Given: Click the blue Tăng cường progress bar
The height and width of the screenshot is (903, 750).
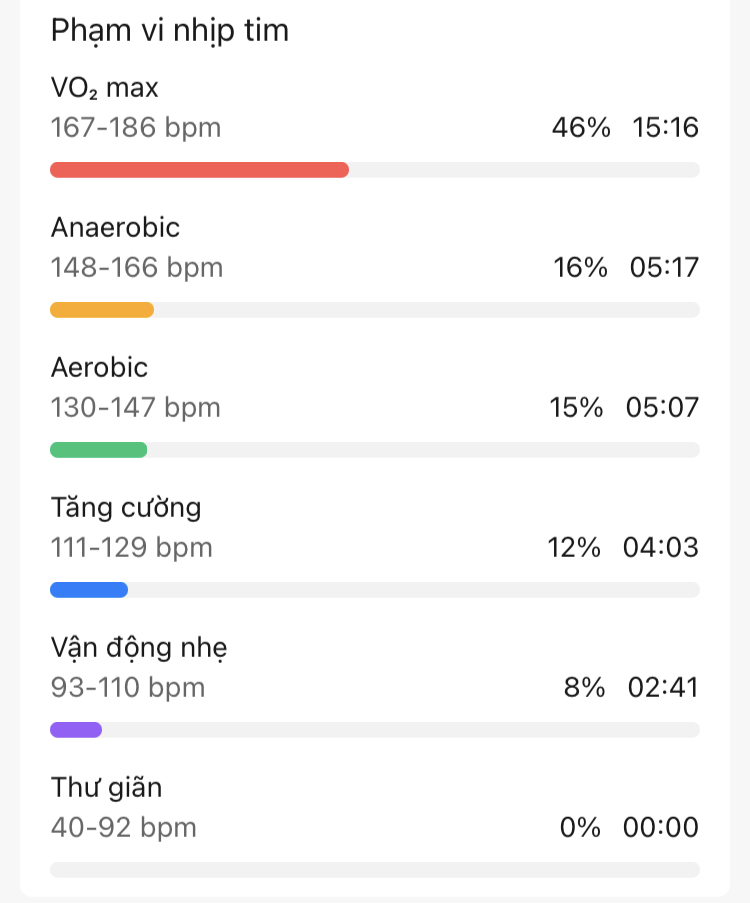Looking at the screenshot, I should pyautogui.click(x=89, y=590).
